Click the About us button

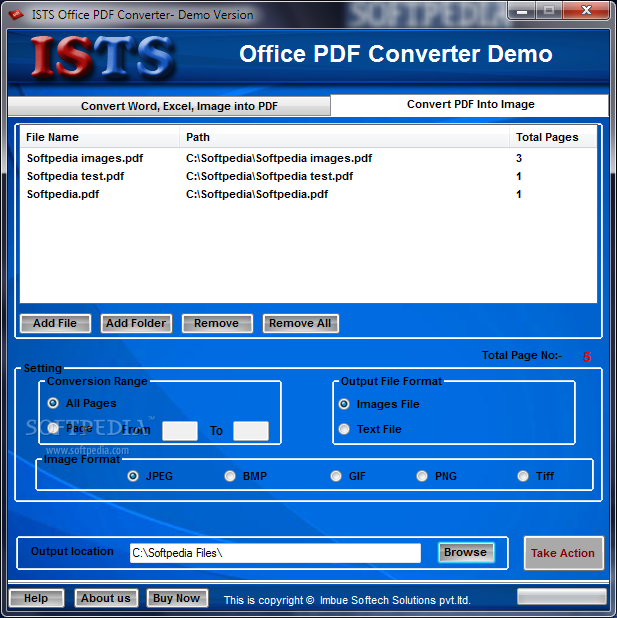pos(106,598)
